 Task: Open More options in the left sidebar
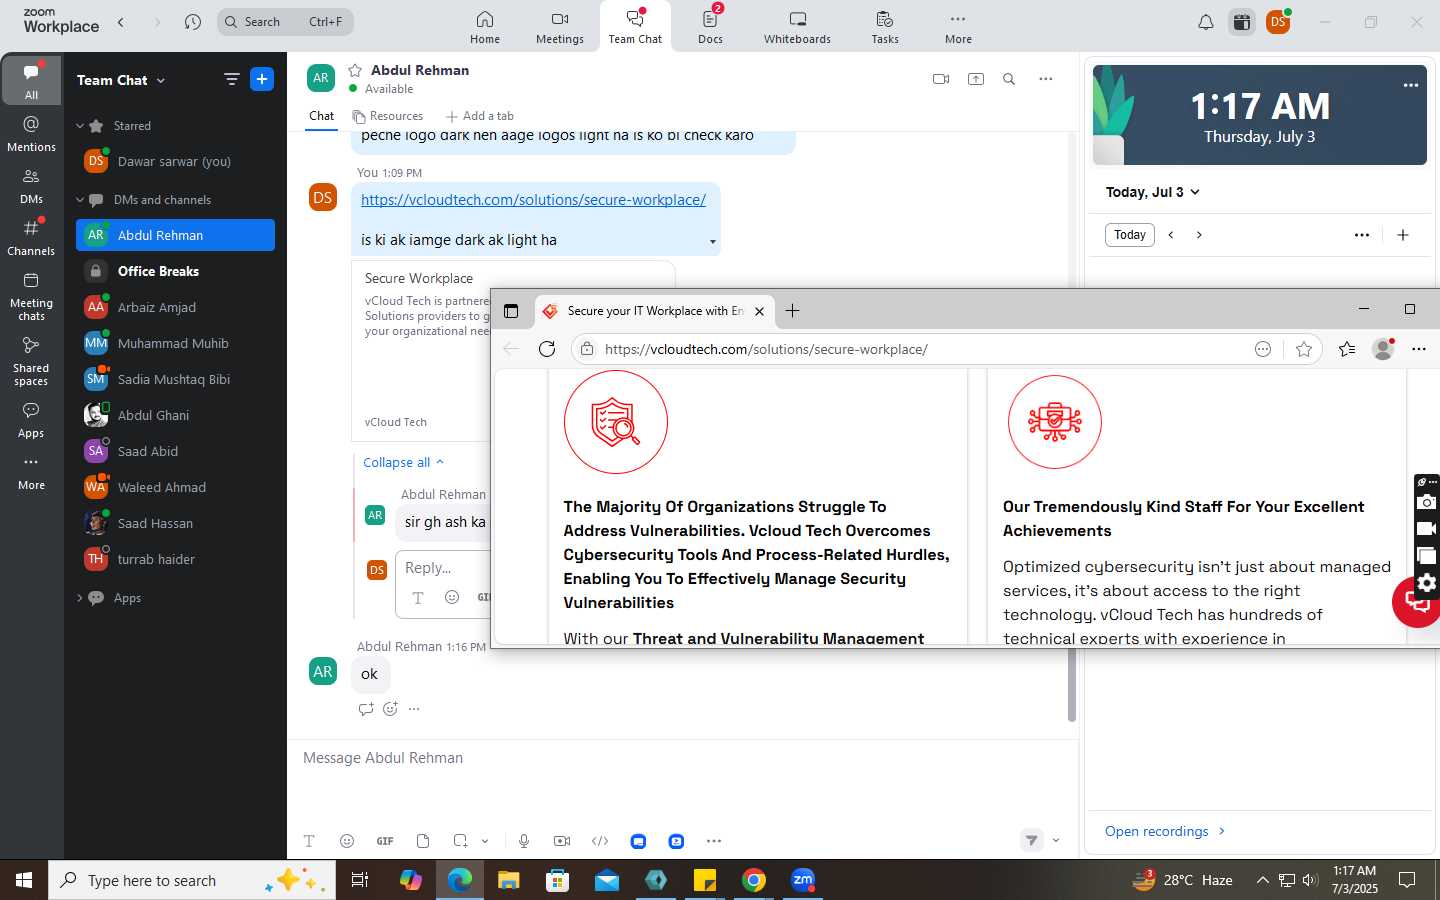[x=31, y=473]
